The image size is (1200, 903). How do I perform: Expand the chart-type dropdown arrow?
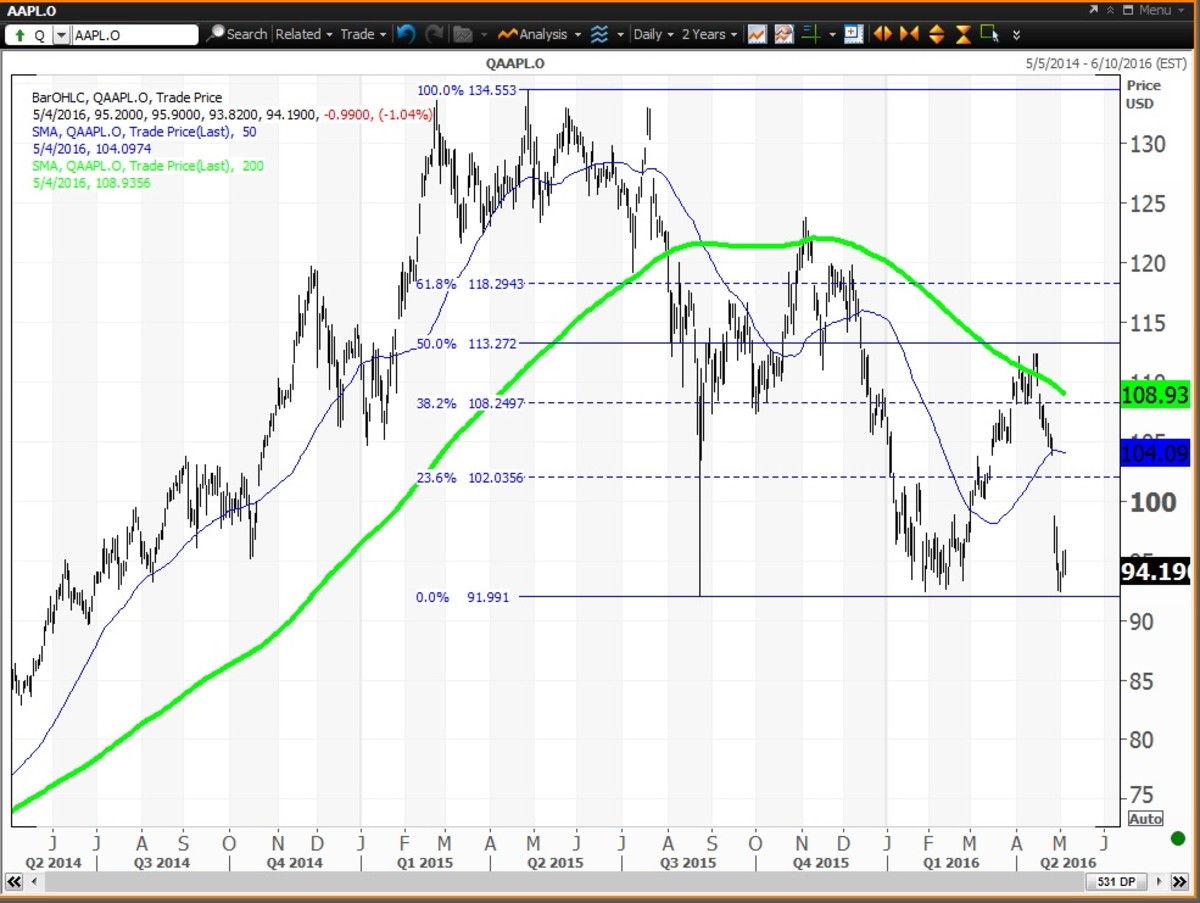coord(621,35)
